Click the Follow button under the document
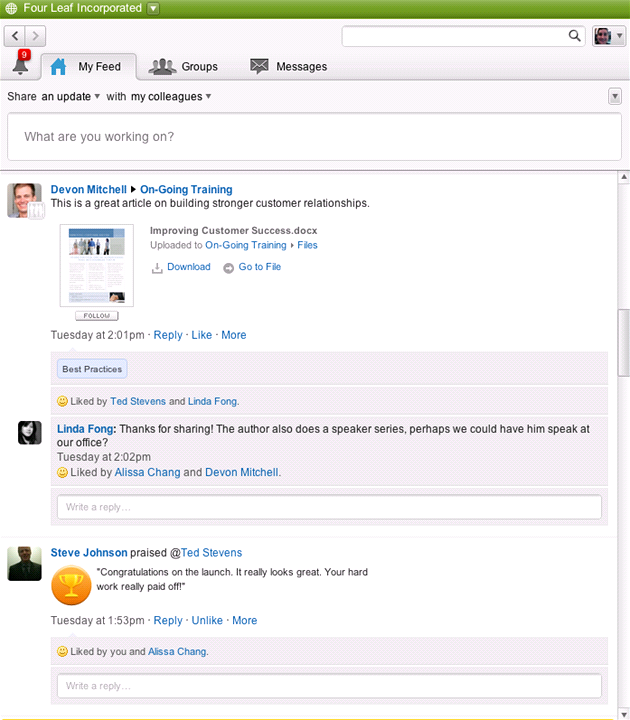This screenshot has width=630, height=720. 96,316
